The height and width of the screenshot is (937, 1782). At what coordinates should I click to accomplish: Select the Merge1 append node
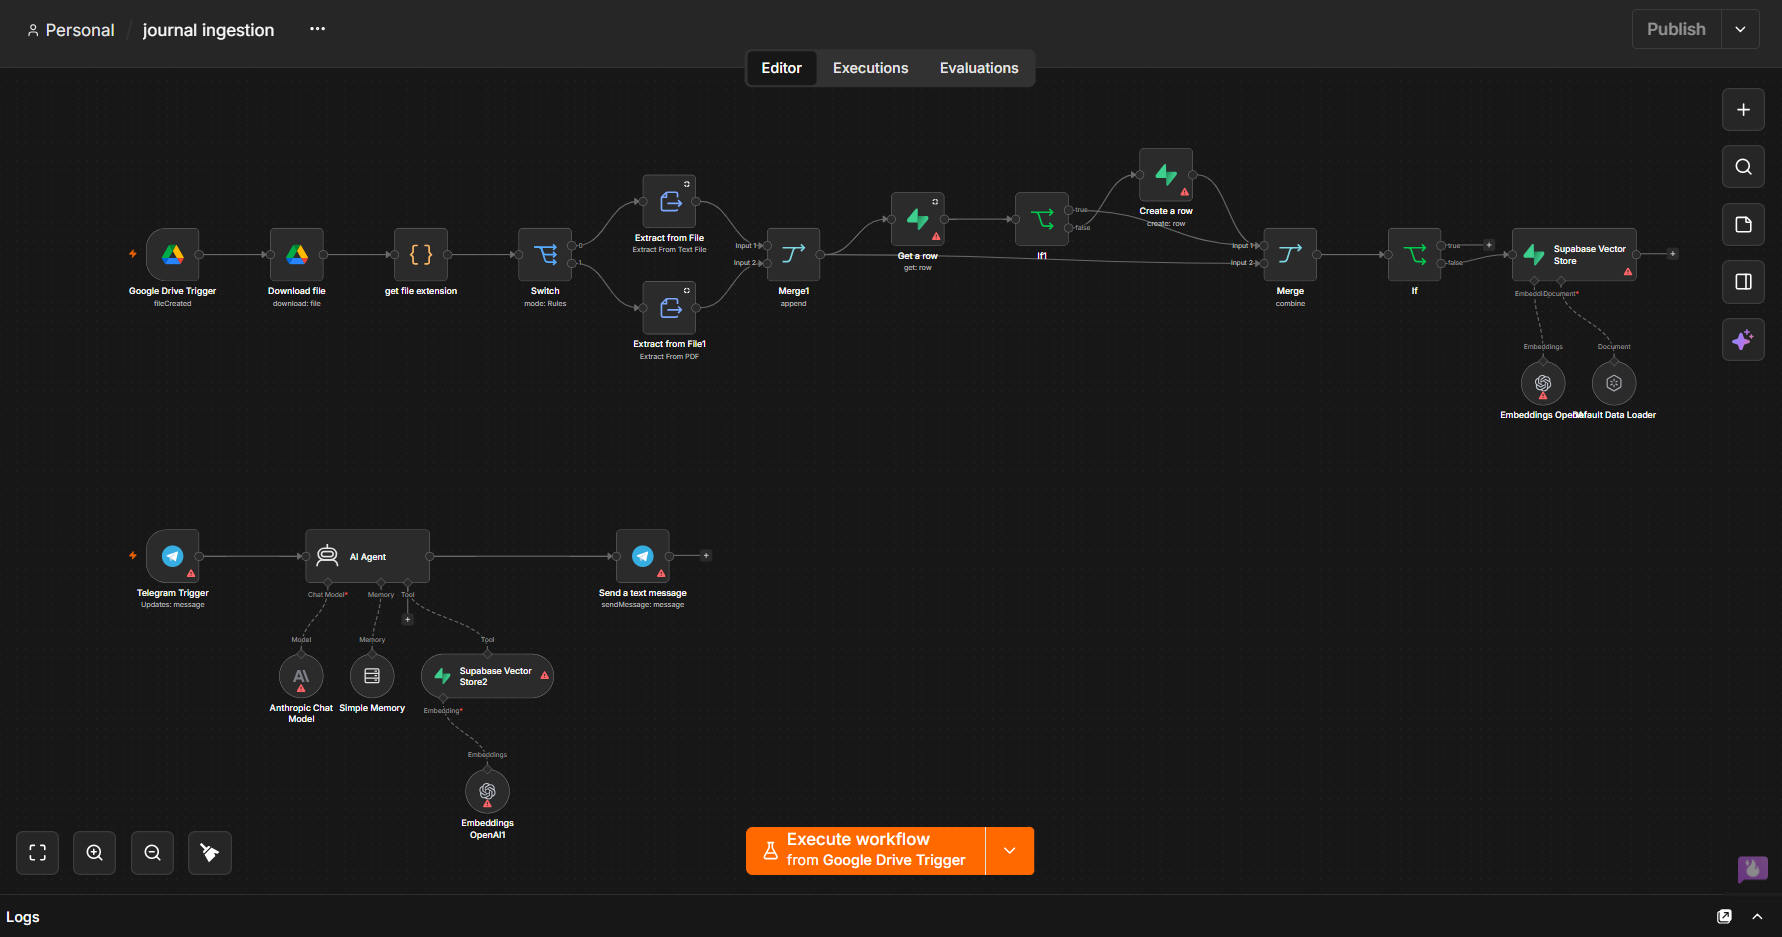click(x=793, y=255)
